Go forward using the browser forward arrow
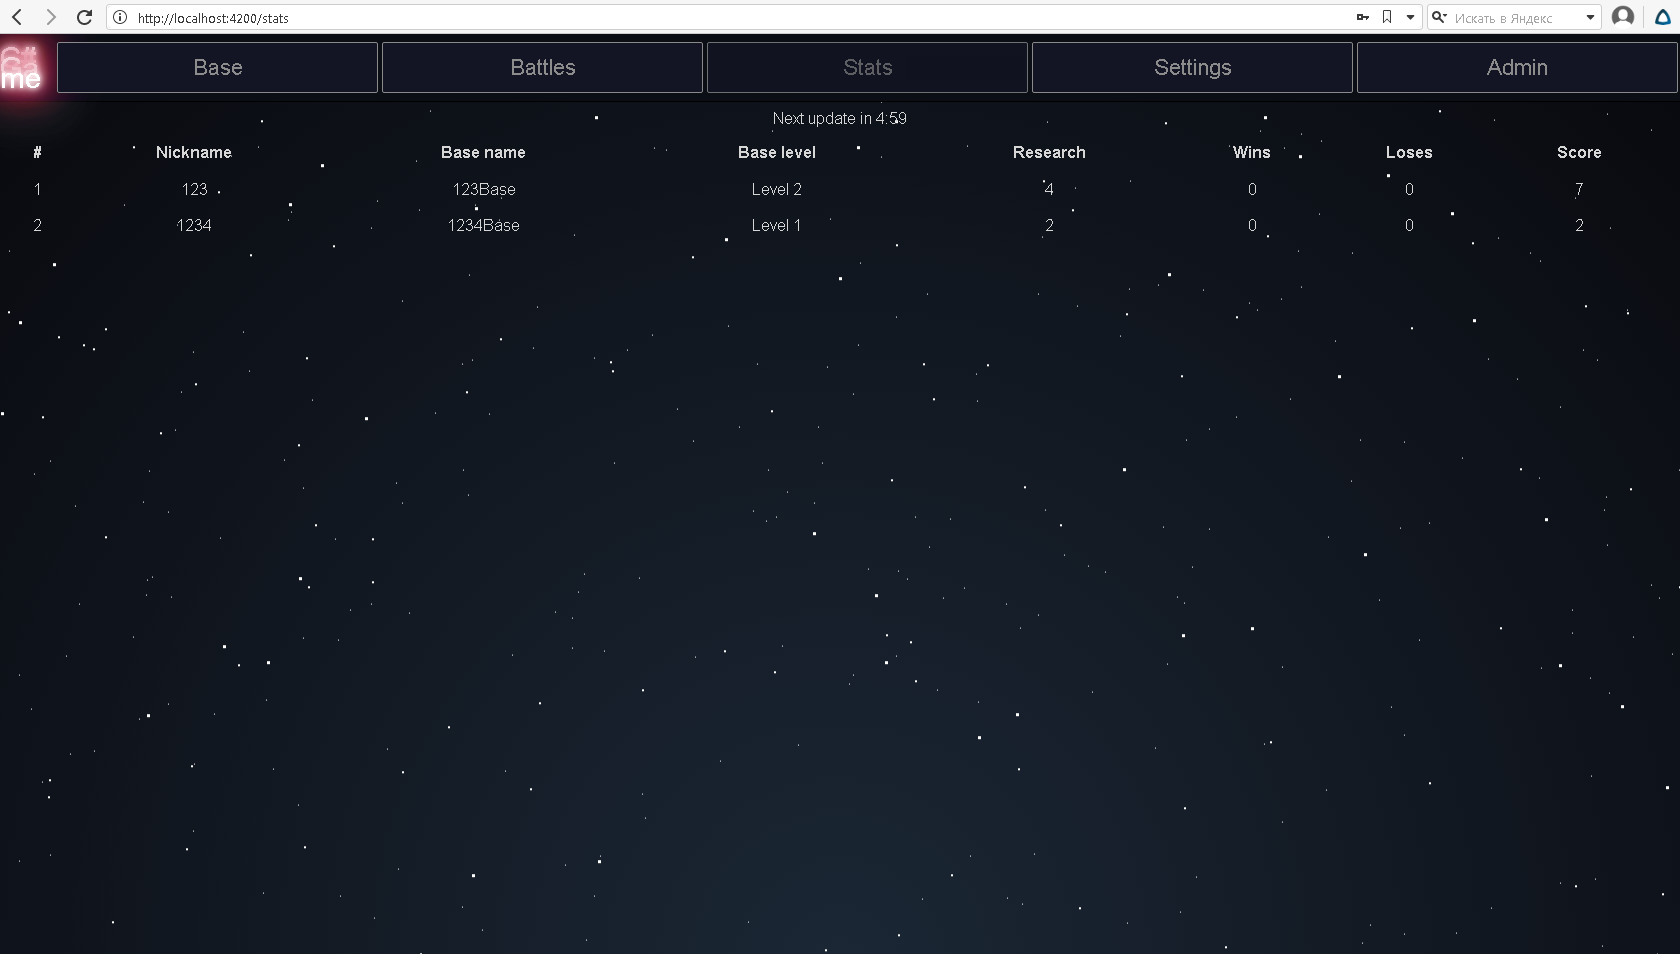Image resolution: width=1680 pixels, height=954 pixels. click(51, 17)
